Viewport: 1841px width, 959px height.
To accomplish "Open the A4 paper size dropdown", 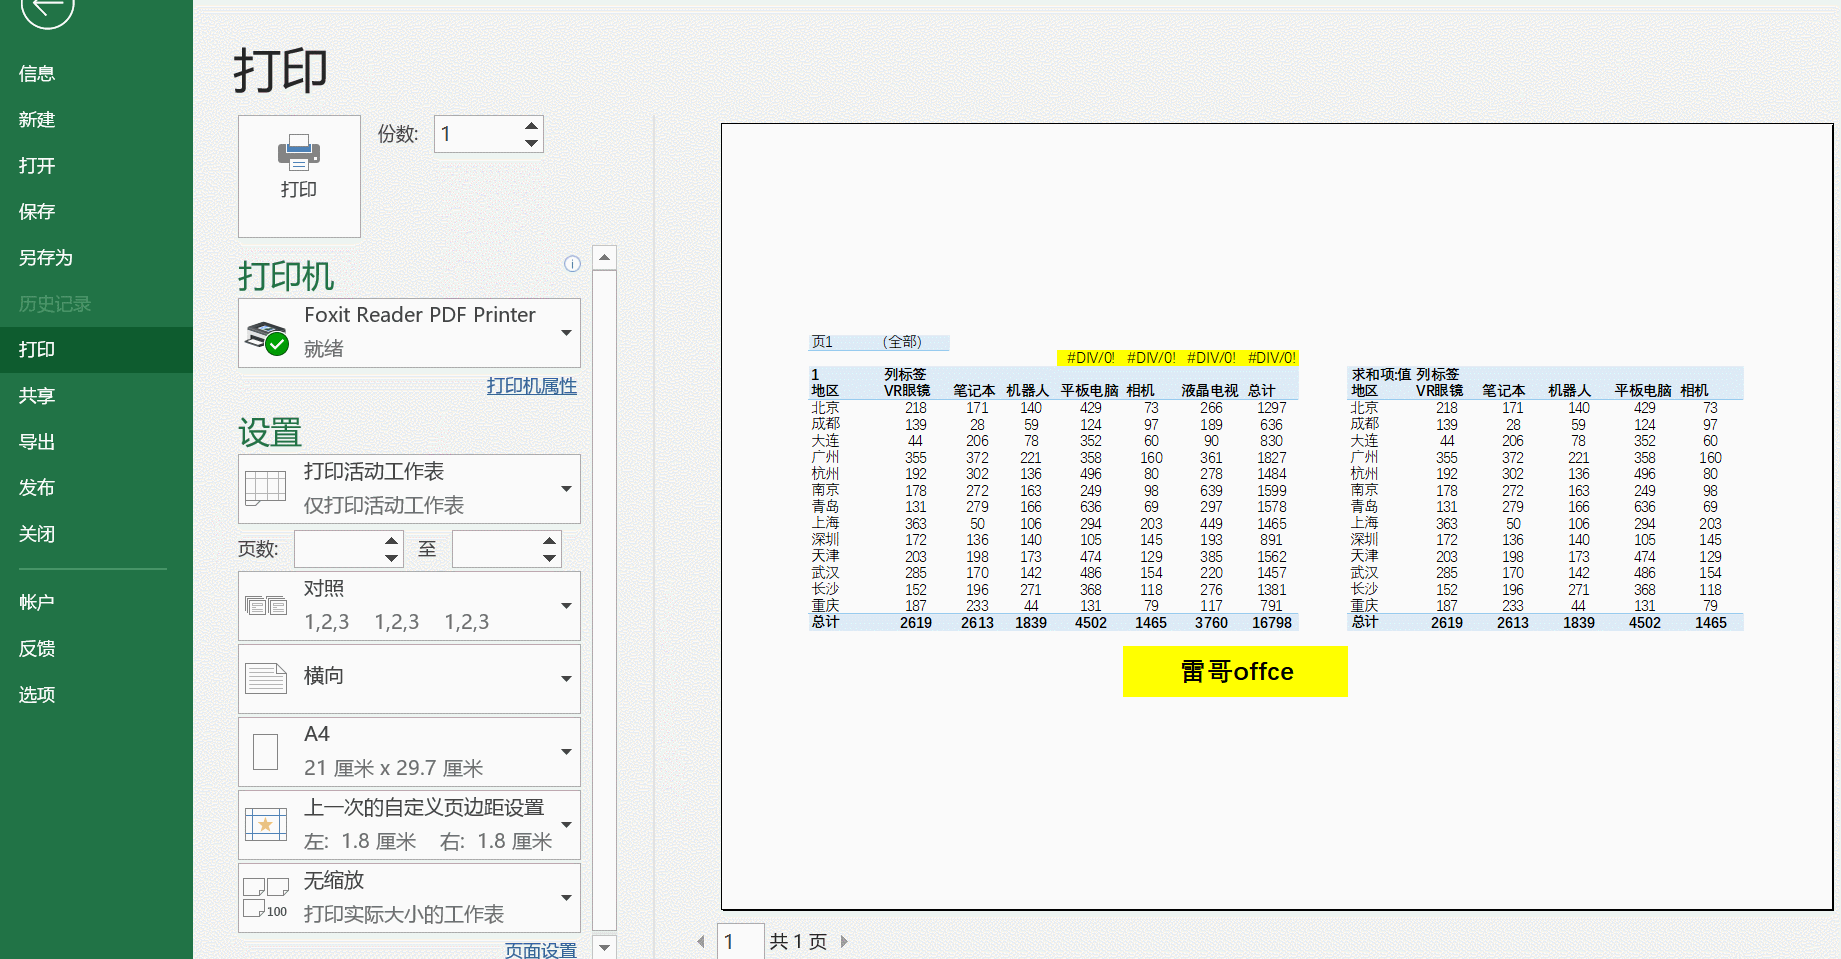I will click(566, 752).
